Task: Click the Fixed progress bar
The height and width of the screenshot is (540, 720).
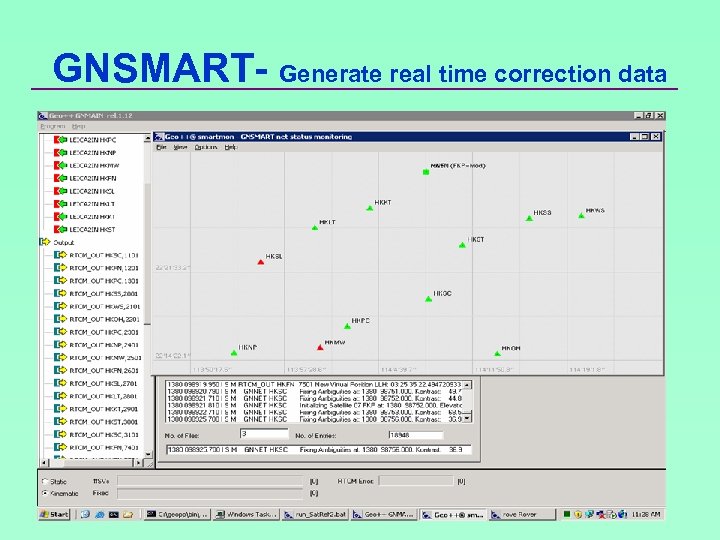Action: click(211, 493)
